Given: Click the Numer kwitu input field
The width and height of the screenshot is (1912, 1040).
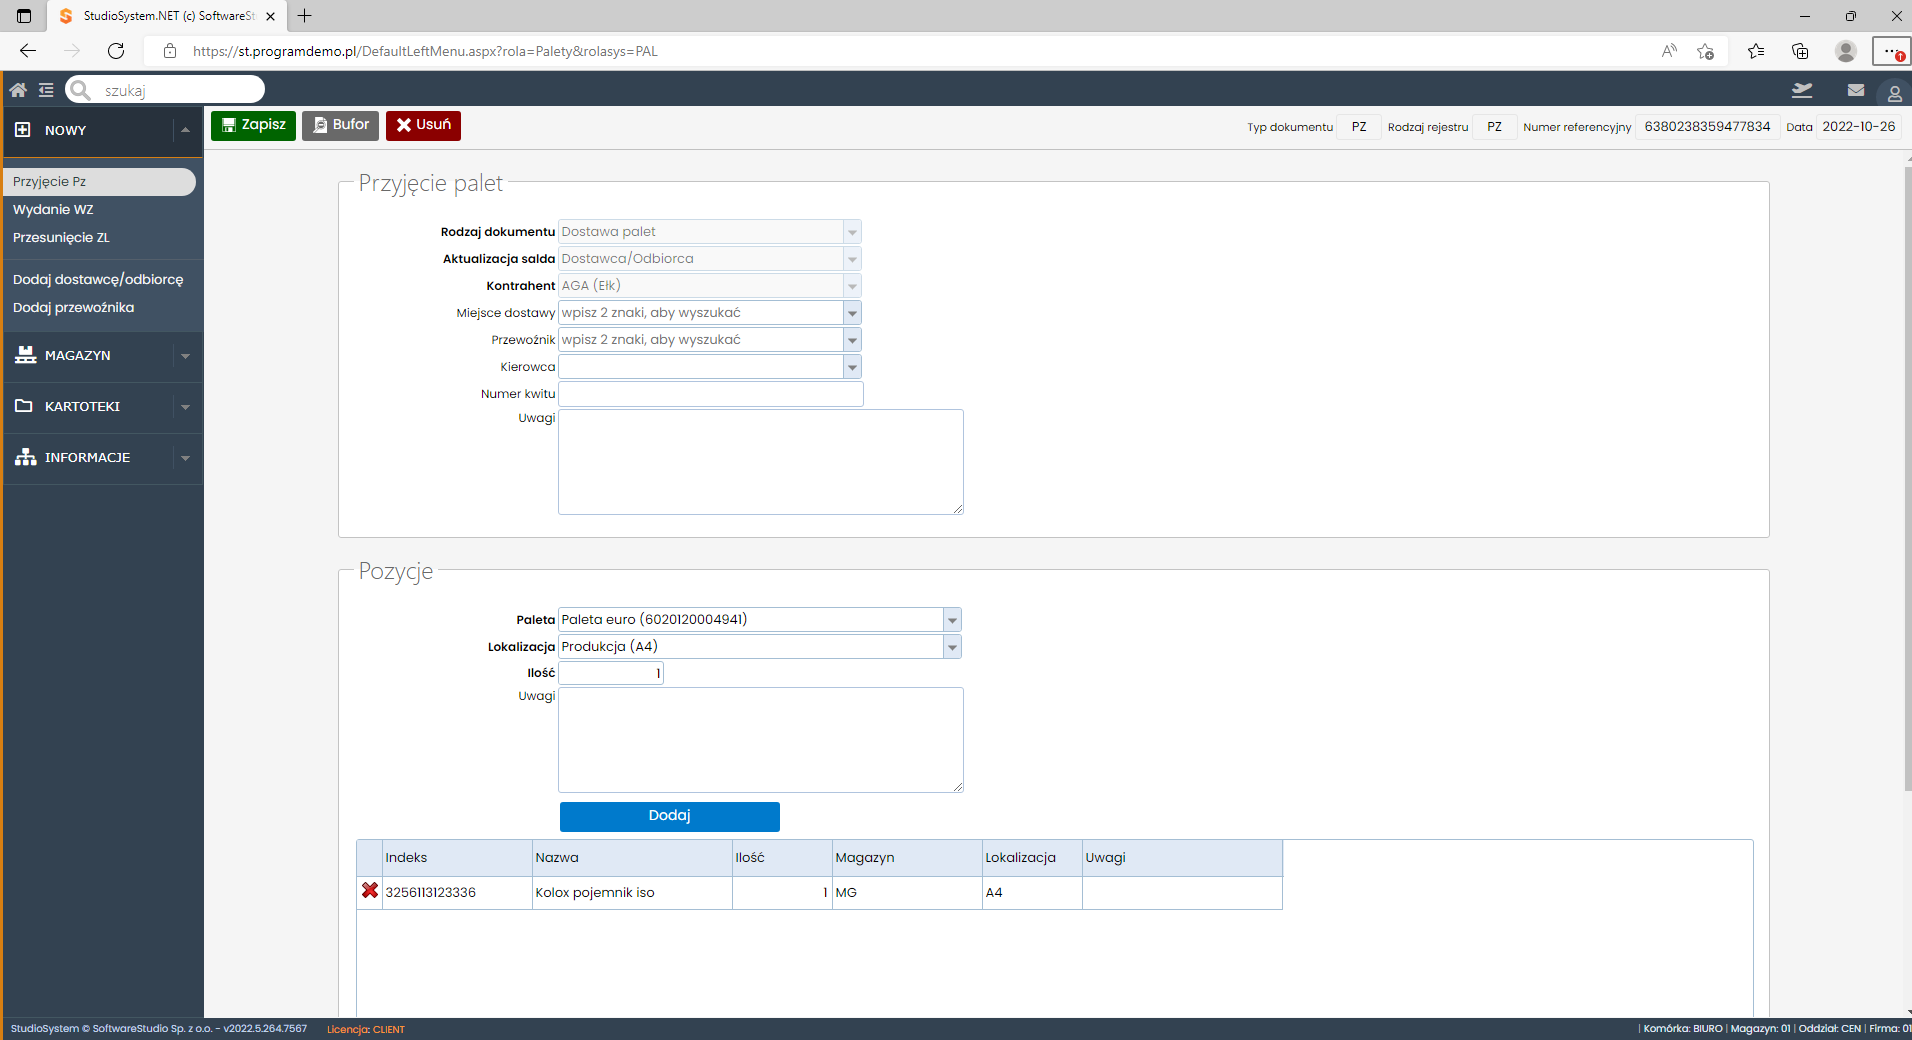Looking at the screenshot, I should pyautogui.click(x=711, y=394).
